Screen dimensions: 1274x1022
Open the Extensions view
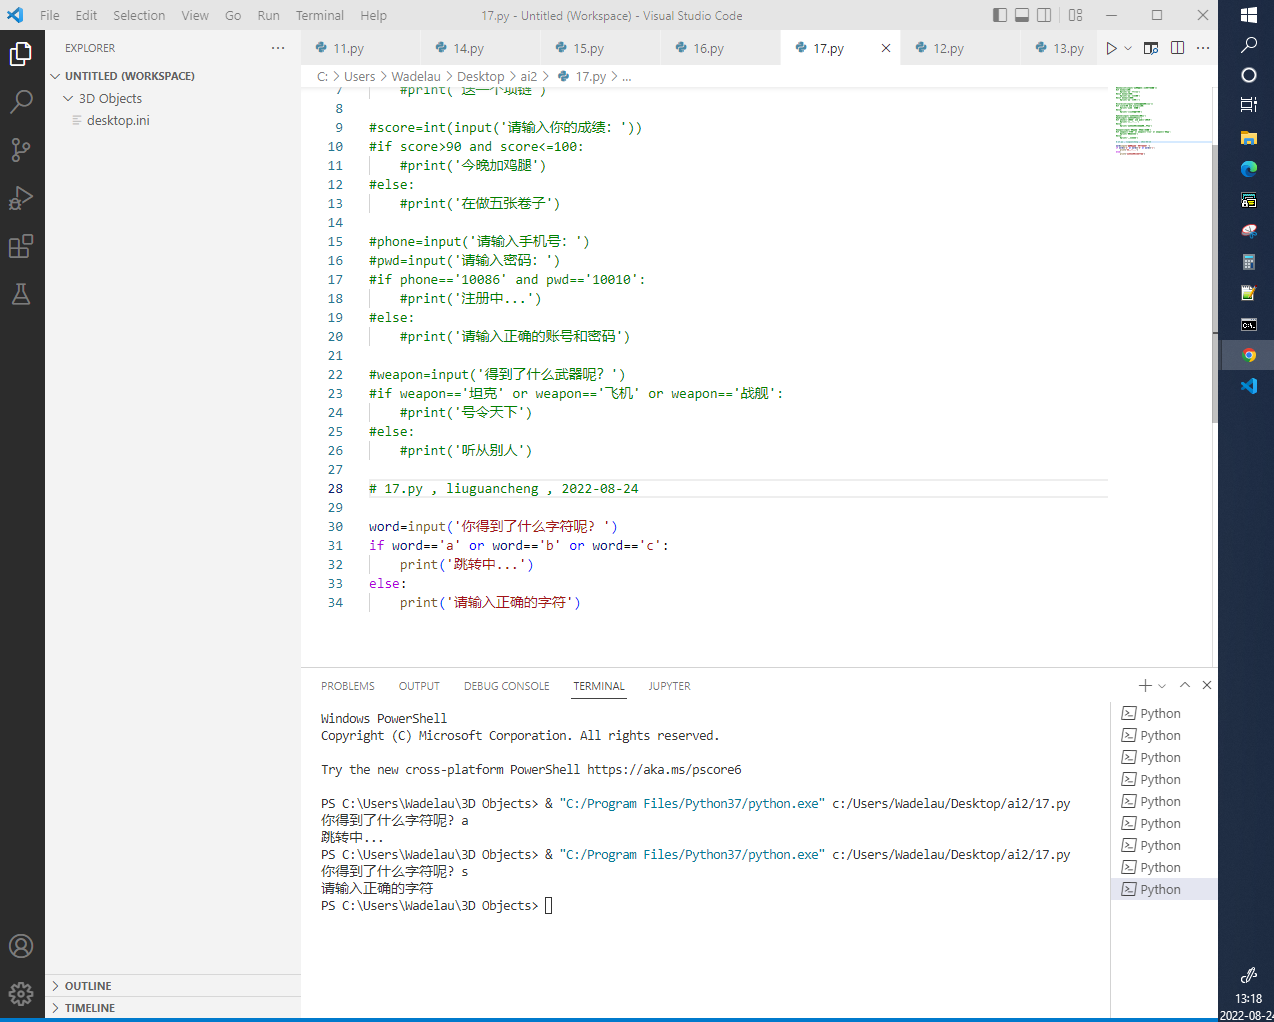(x=21, y=246)
